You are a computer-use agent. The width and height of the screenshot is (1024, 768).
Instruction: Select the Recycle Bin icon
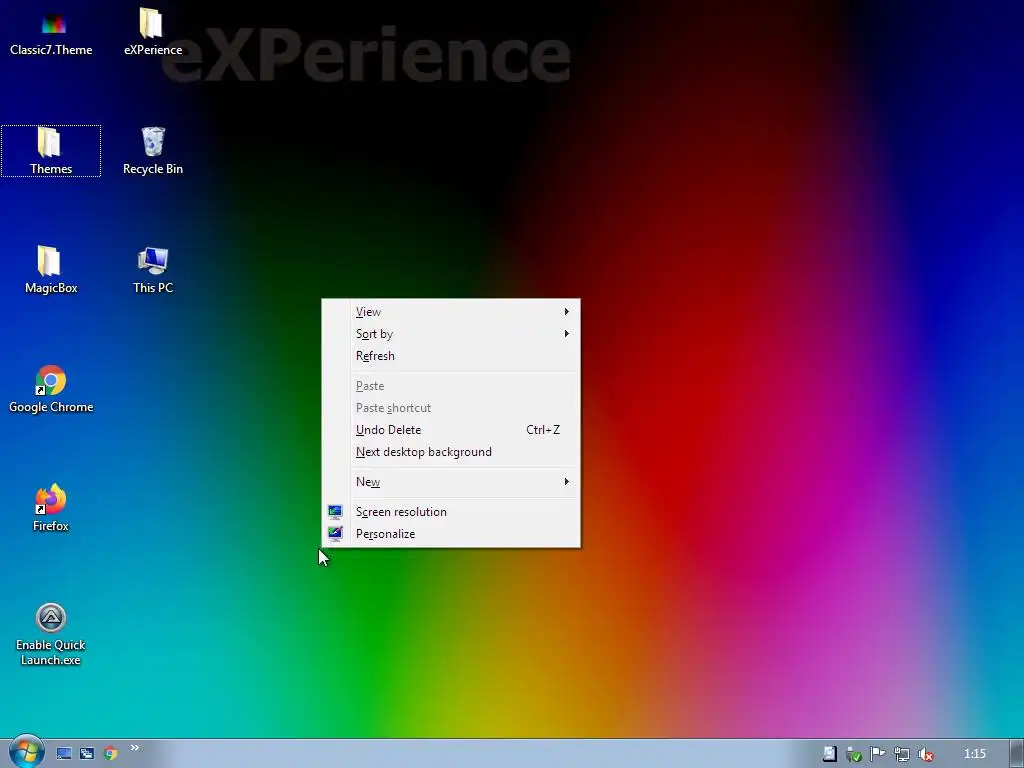[x=153, y=151]
